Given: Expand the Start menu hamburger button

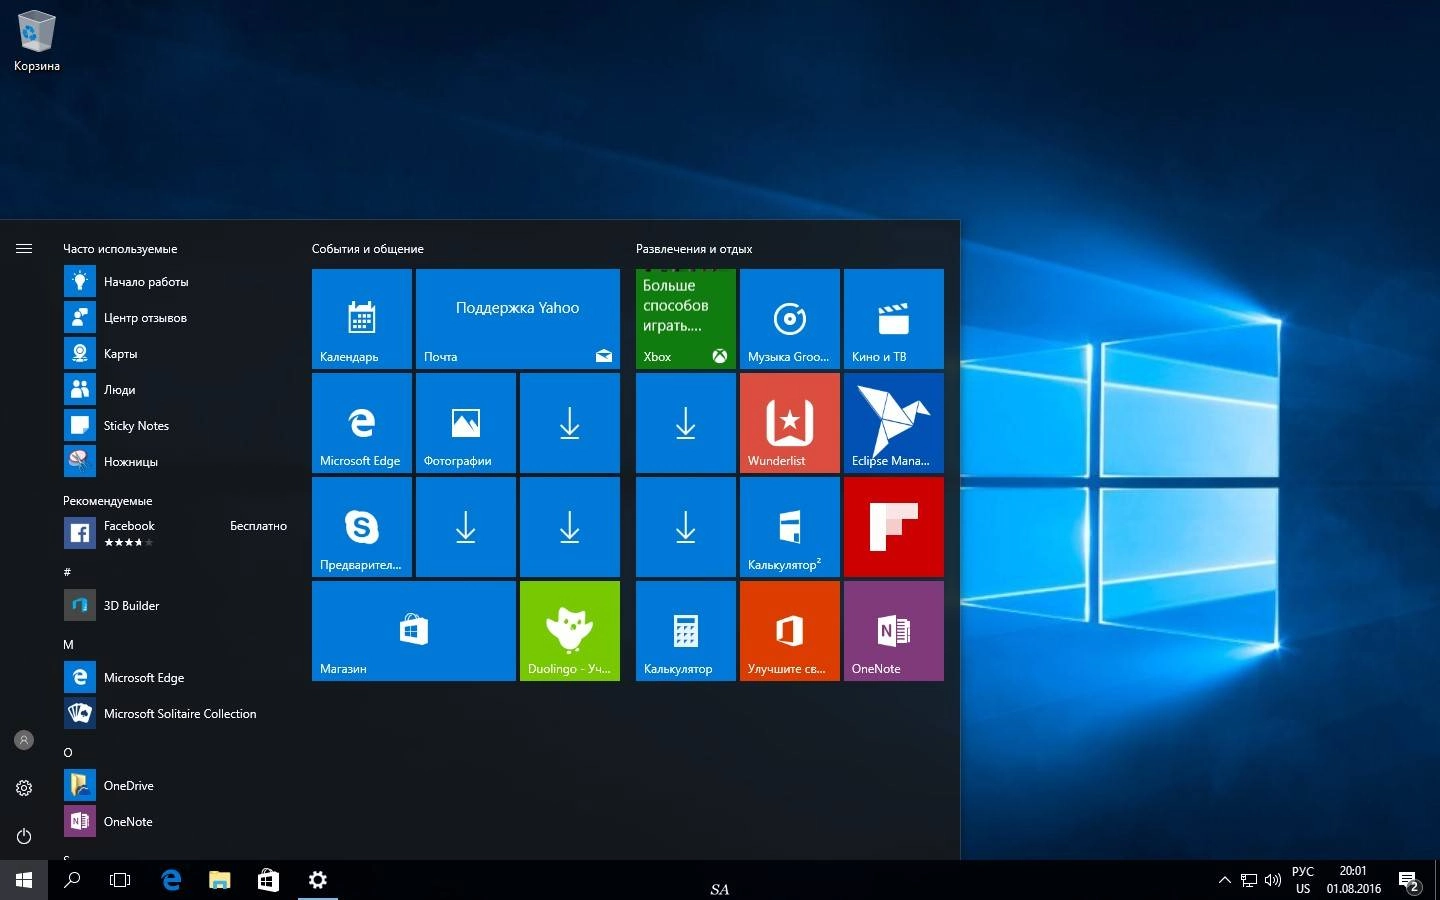Looking at the screenshot, I should pos(24,249).
